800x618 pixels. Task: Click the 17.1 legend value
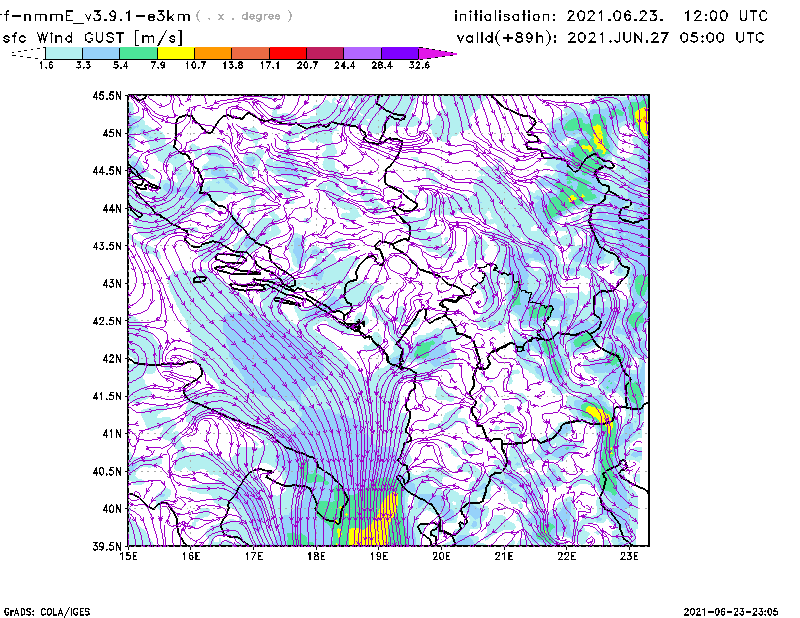pyautogui.click(x=270, y=65)
